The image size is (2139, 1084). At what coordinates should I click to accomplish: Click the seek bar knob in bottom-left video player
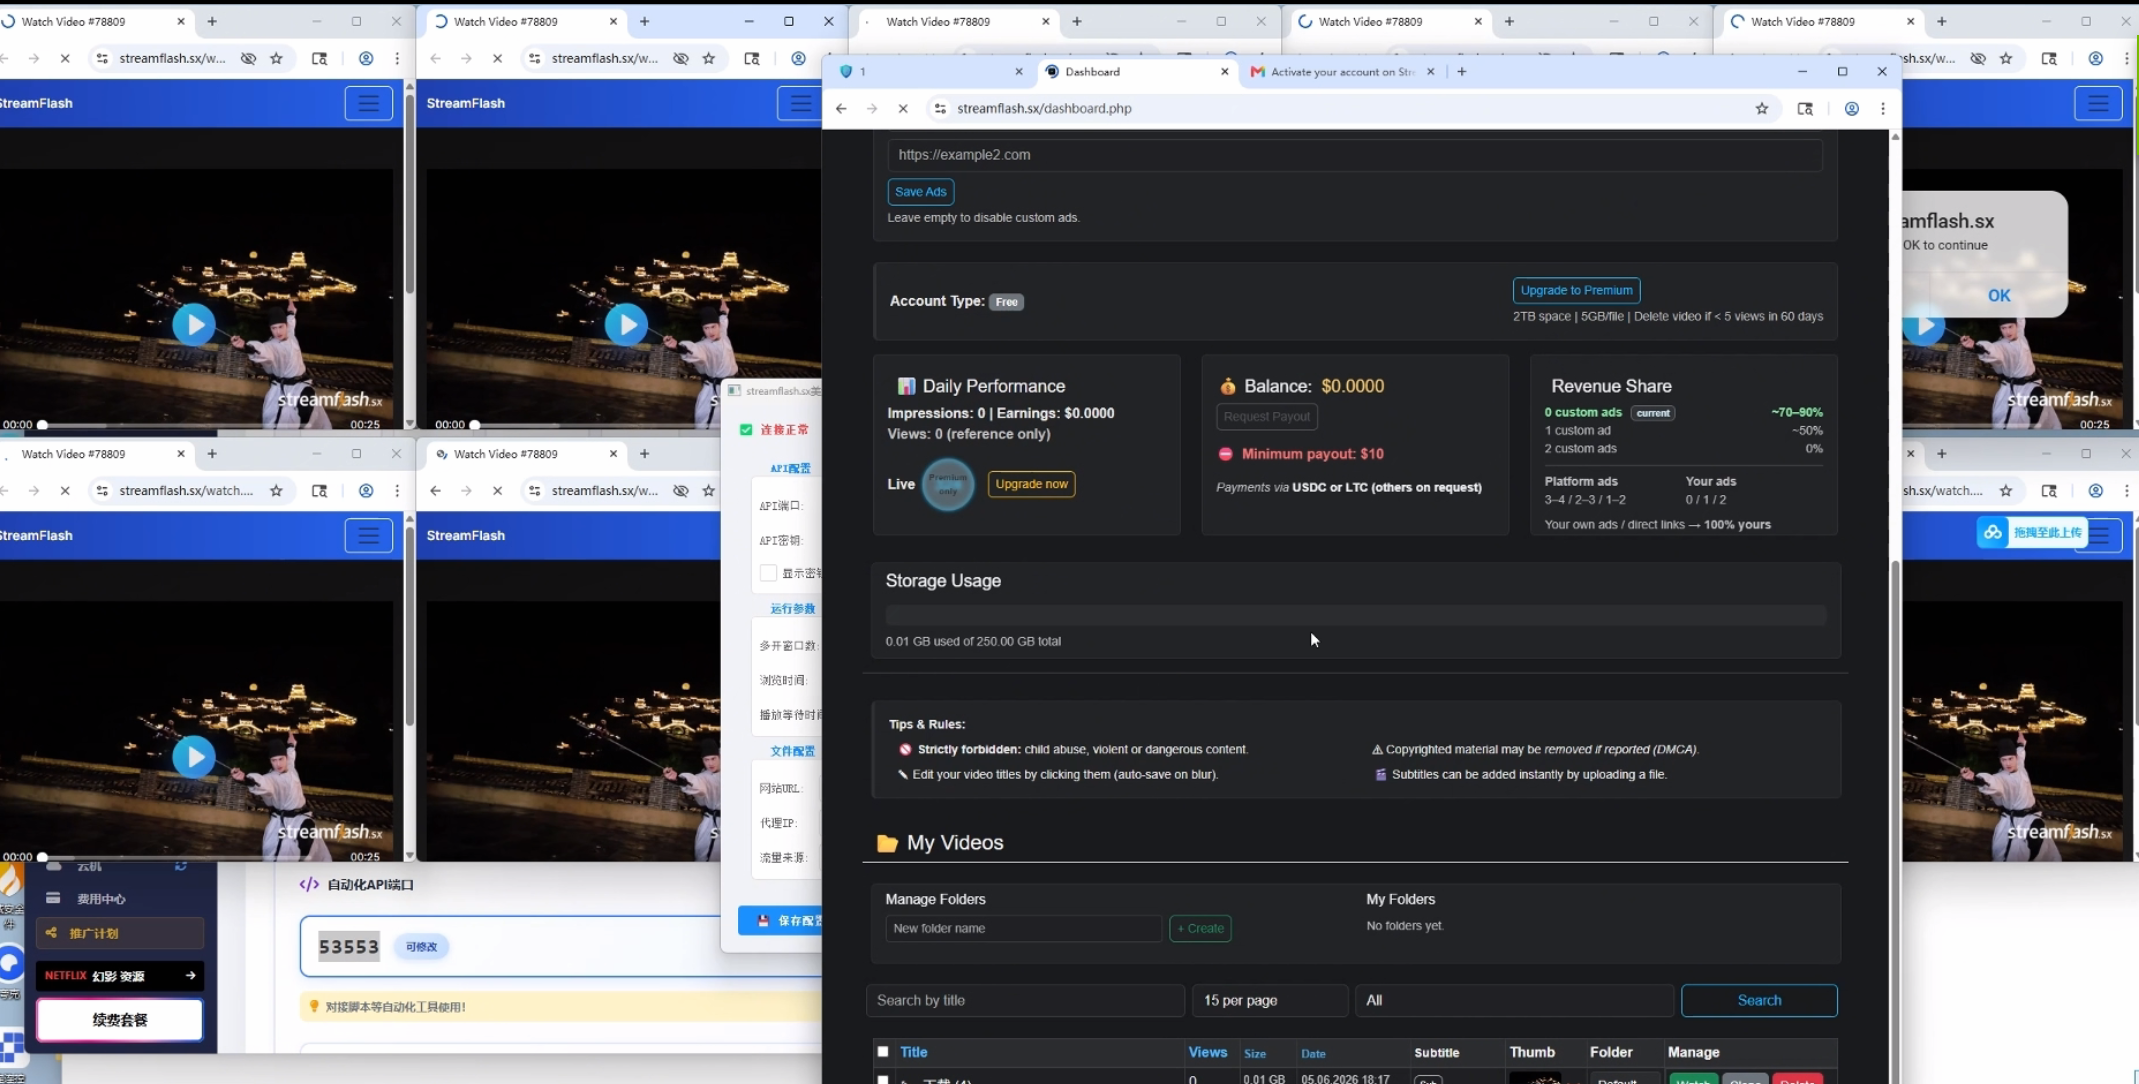42,857
